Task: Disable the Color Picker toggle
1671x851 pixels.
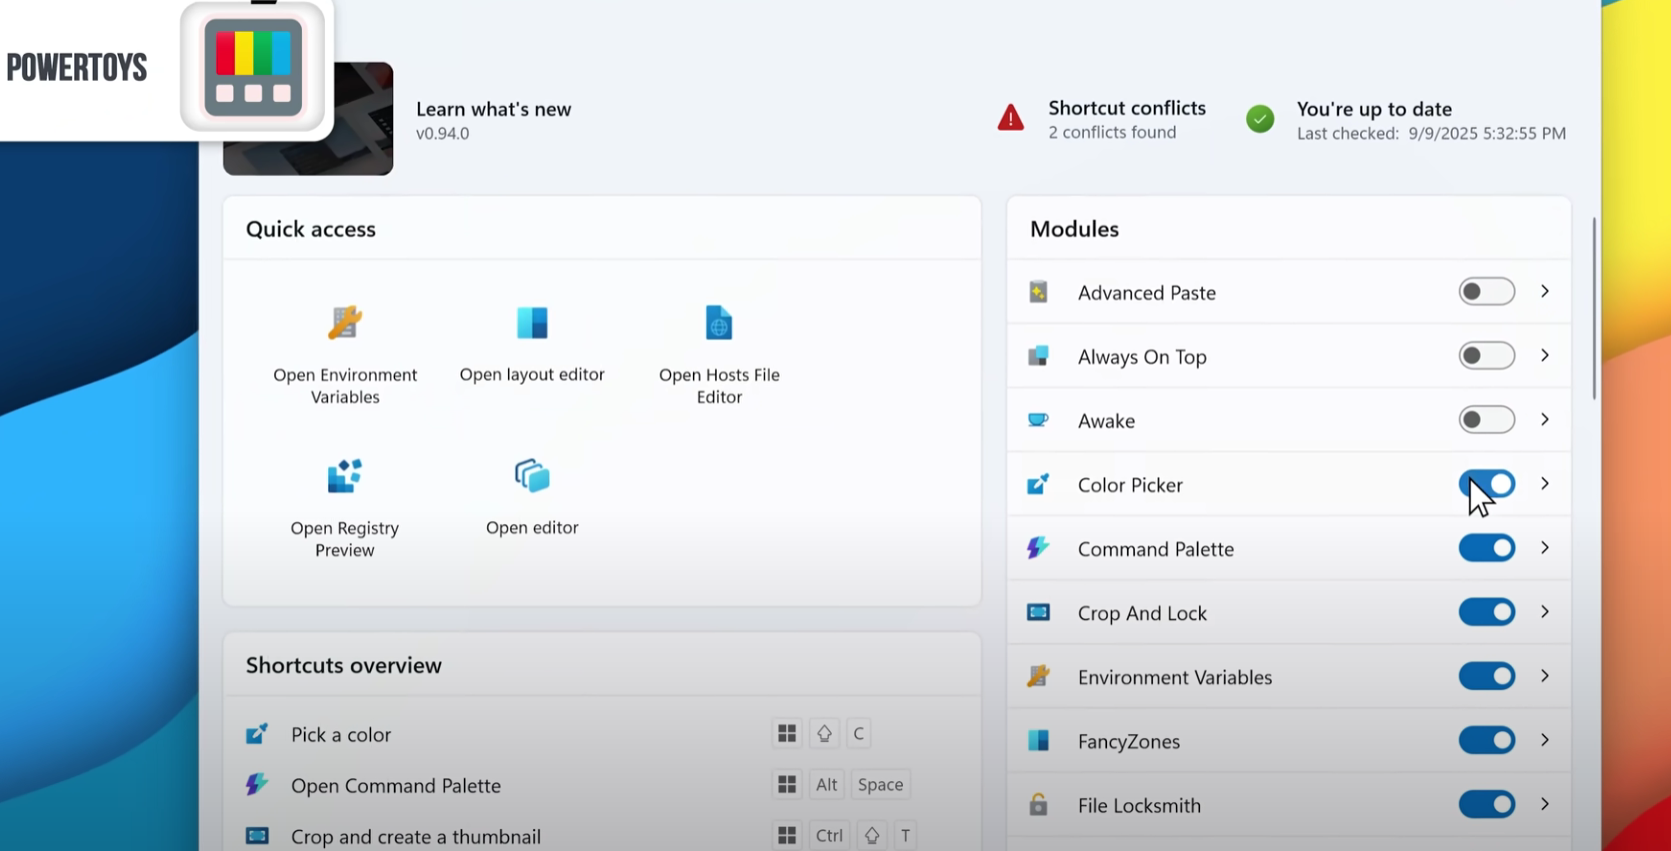Action: point(1486,484)
